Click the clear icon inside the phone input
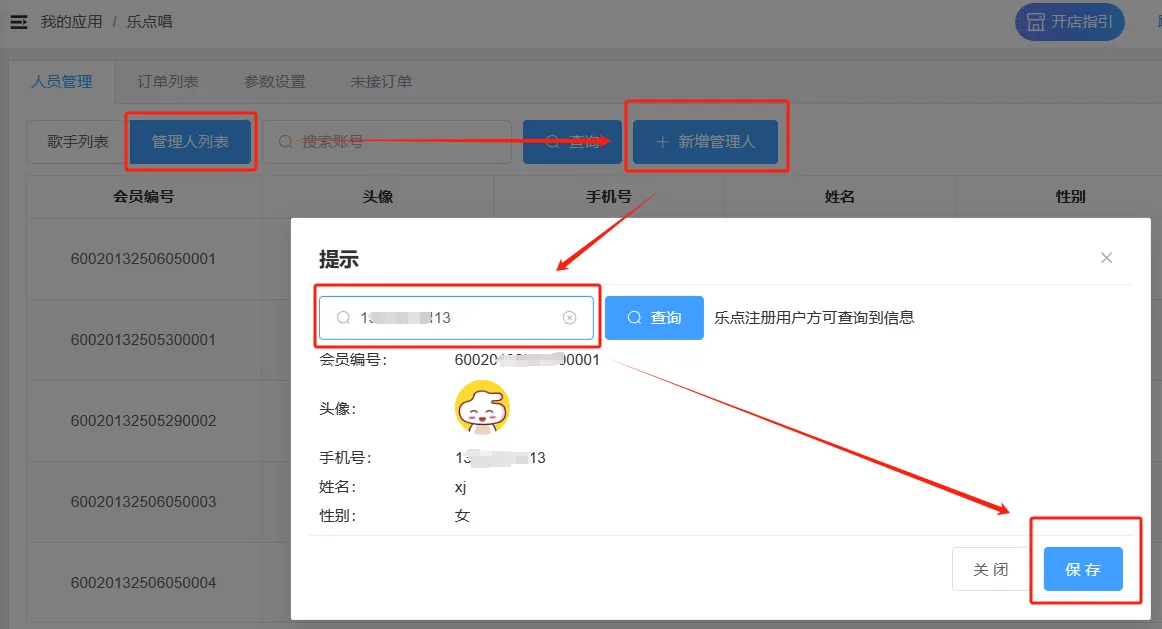 pyautogui.click(x=570, y=318)
